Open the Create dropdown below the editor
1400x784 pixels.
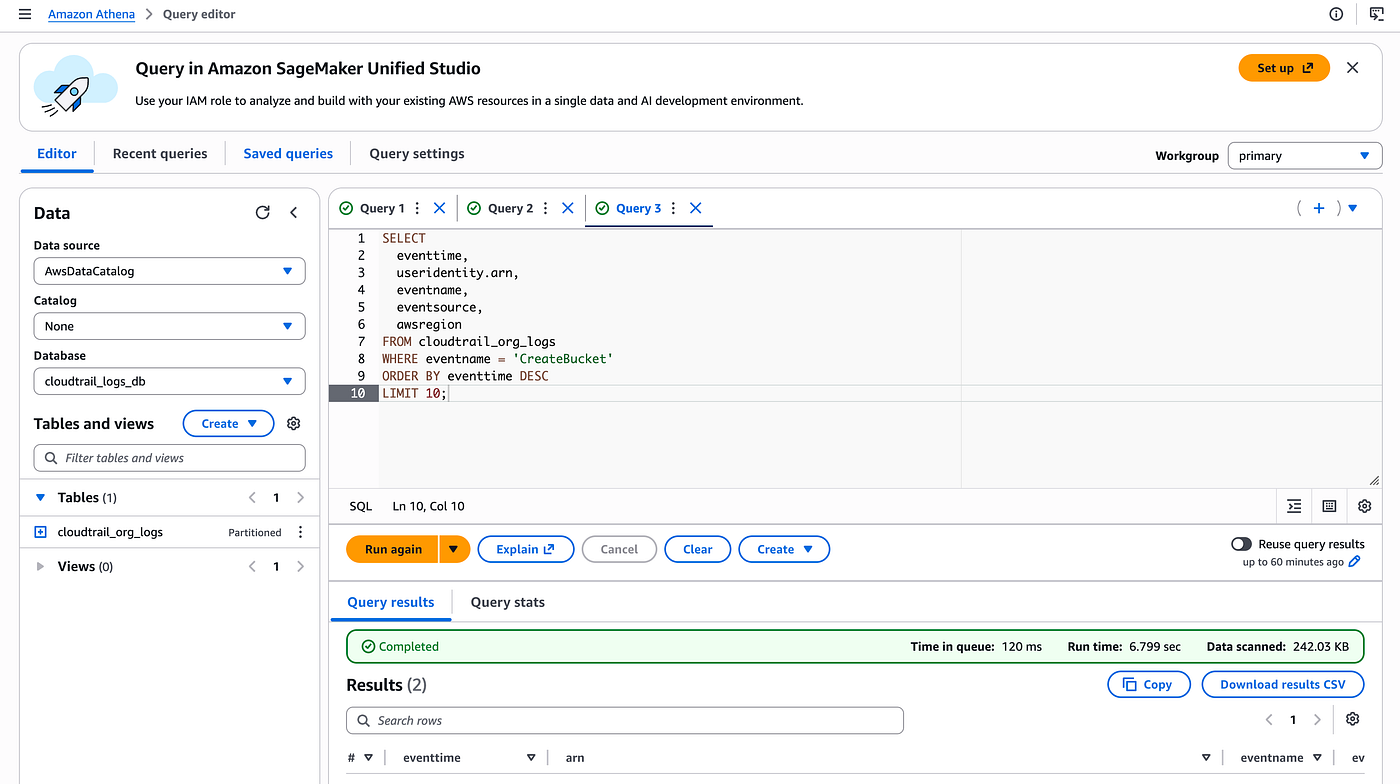784,549
